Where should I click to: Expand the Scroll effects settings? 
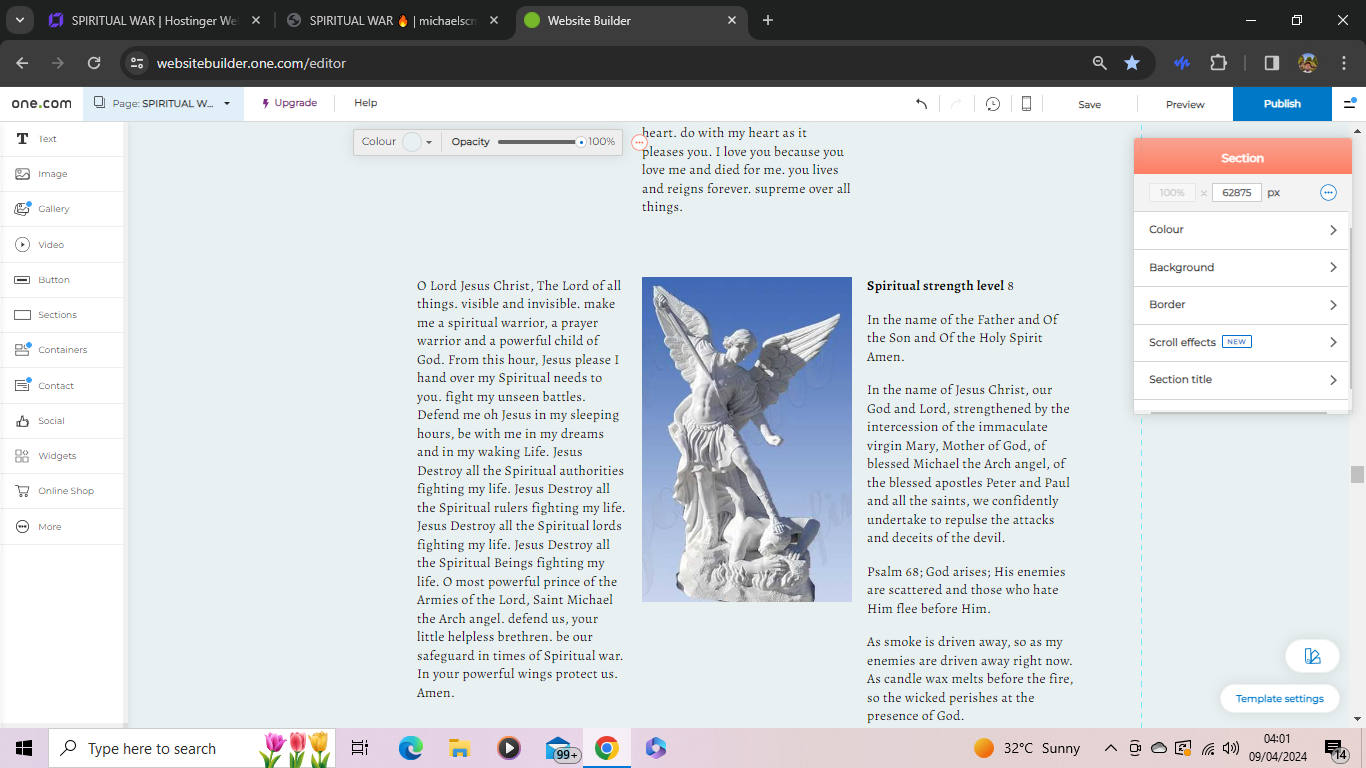click(1242, 342)
